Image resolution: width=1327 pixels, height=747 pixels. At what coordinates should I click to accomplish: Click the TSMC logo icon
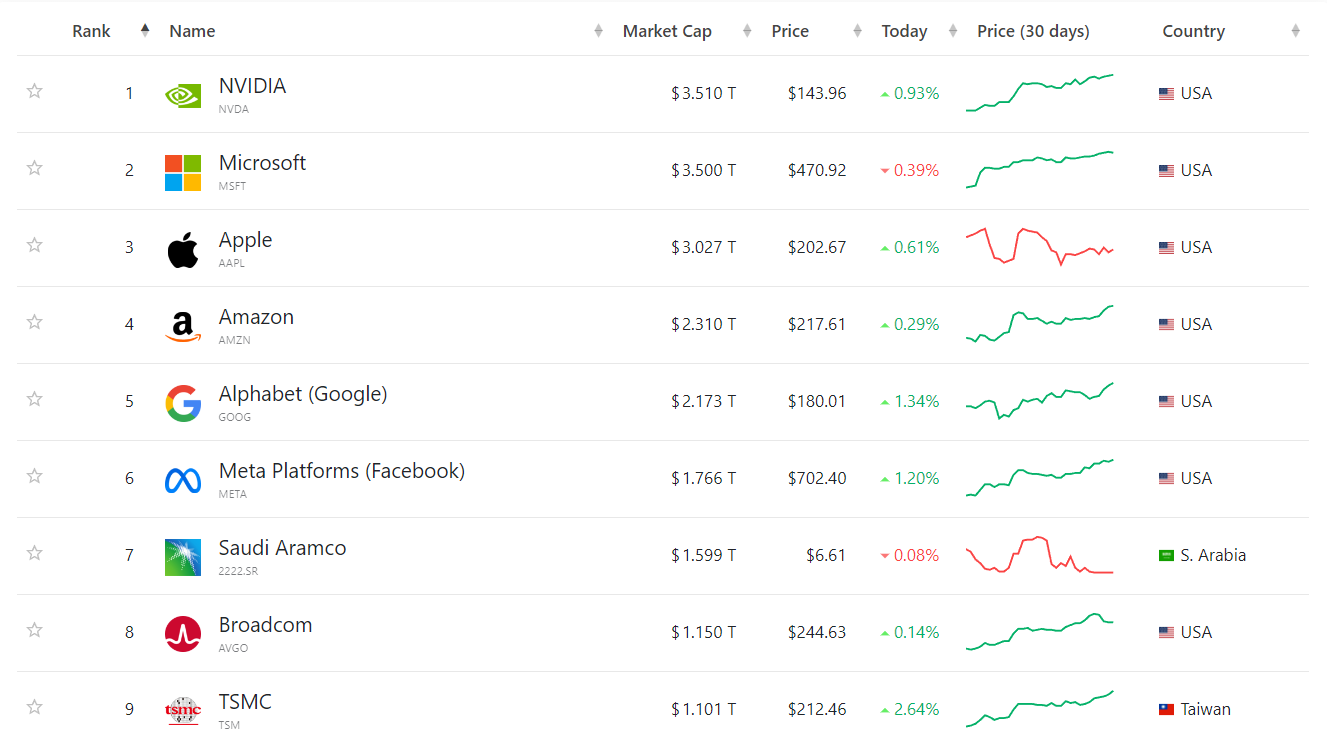click(x=183, y=710)
